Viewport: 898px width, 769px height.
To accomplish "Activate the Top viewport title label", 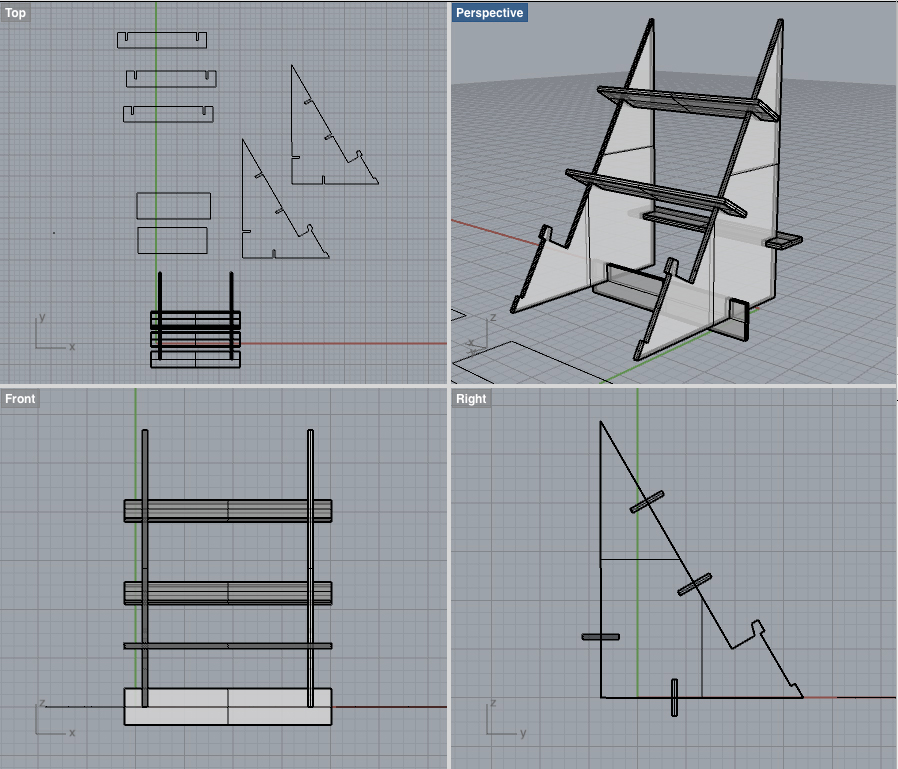I will 16,13.
